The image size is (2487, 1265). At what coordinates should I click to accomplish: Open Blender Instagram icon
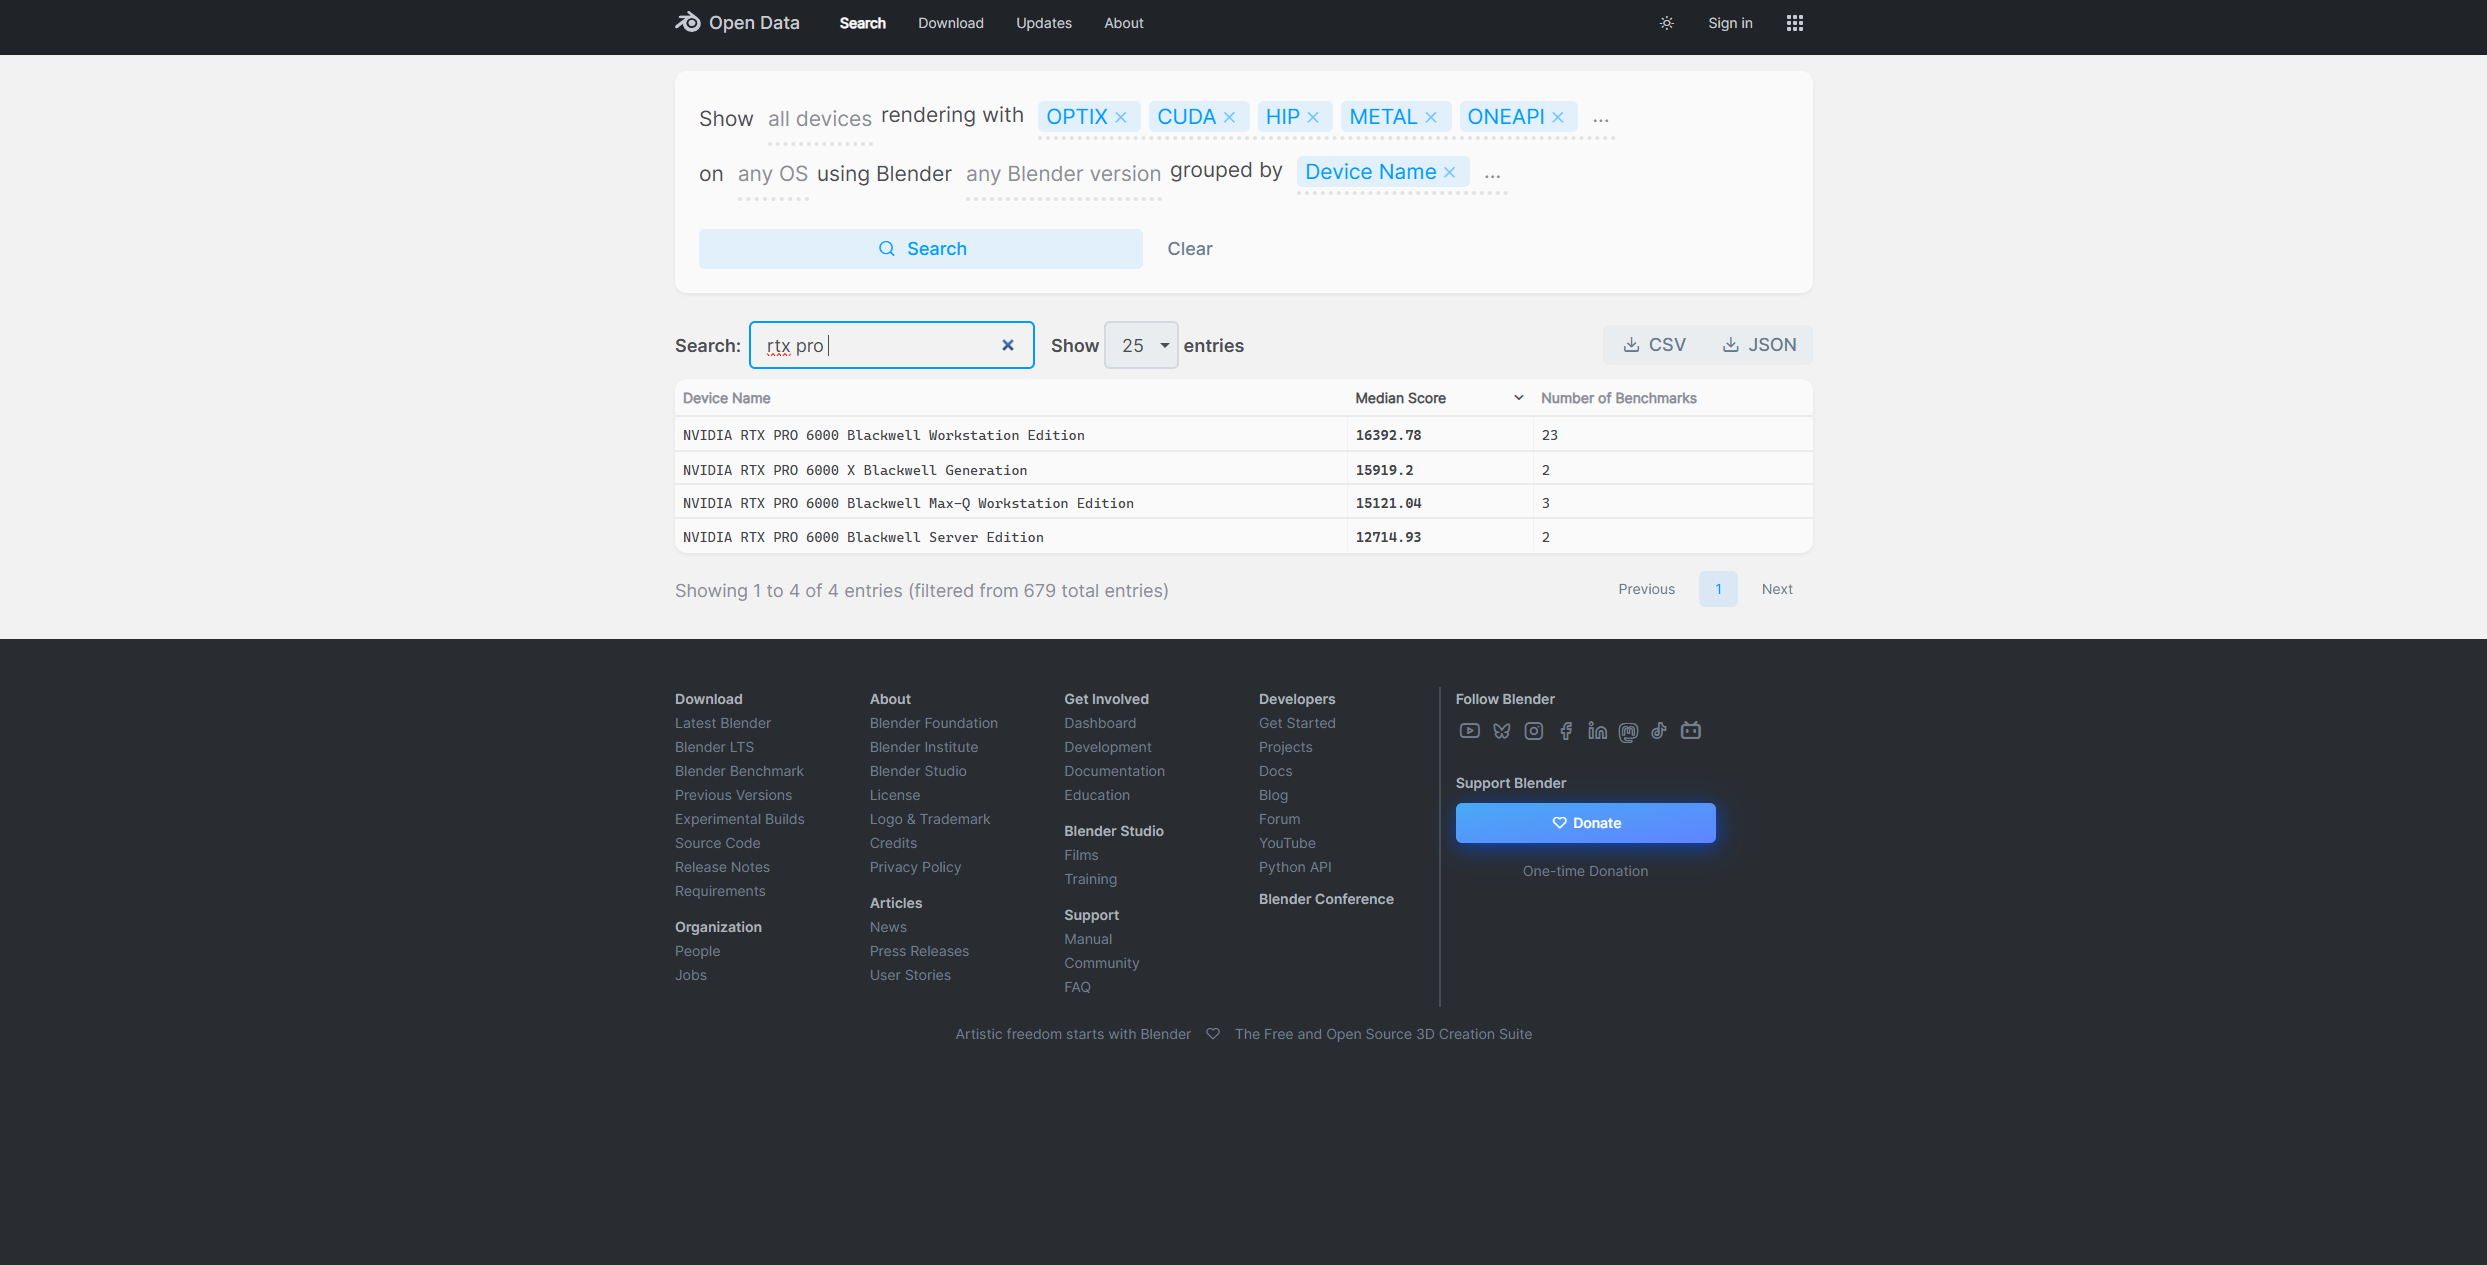[1533, 731]
